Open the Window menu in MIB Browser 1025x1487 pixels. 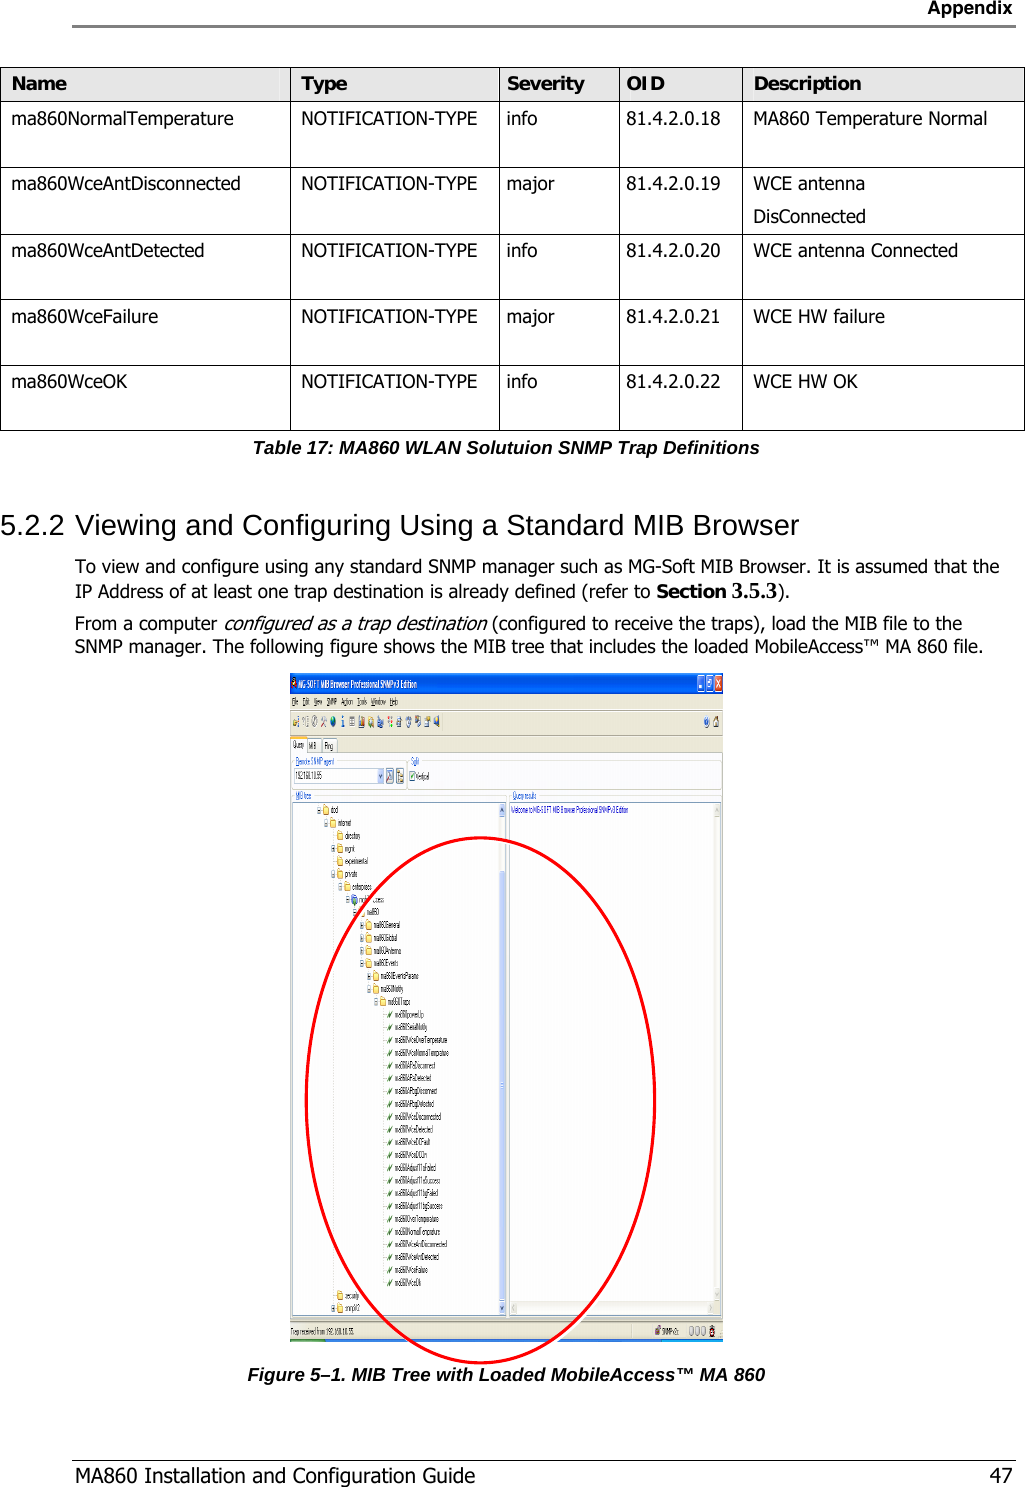point(378,702)
